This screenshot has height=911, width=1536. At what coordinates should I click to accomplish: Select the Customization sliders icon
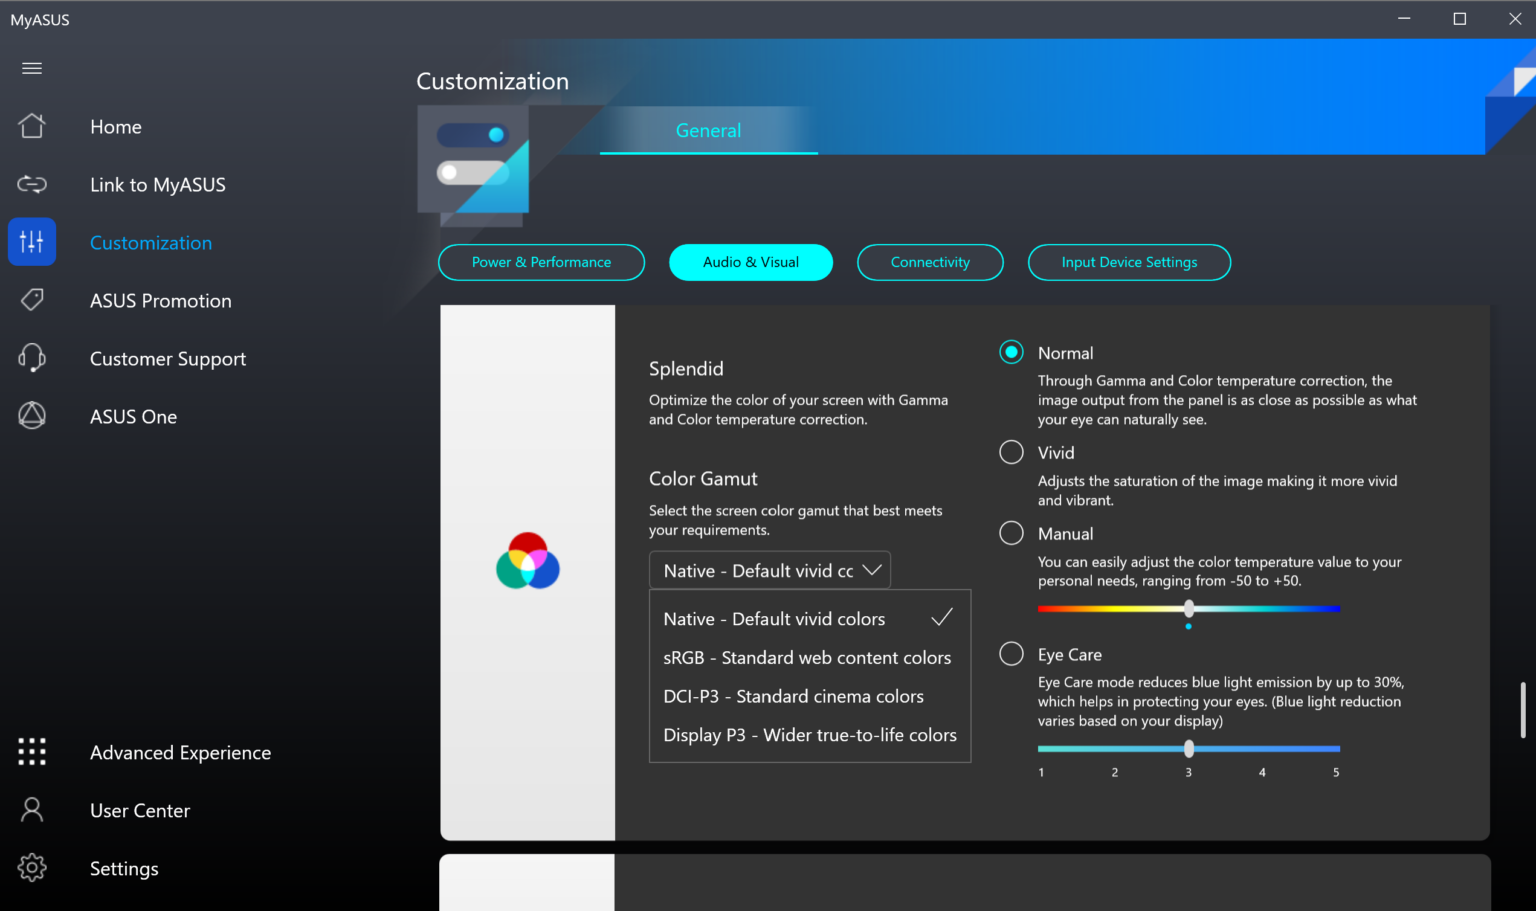[32, 242]
